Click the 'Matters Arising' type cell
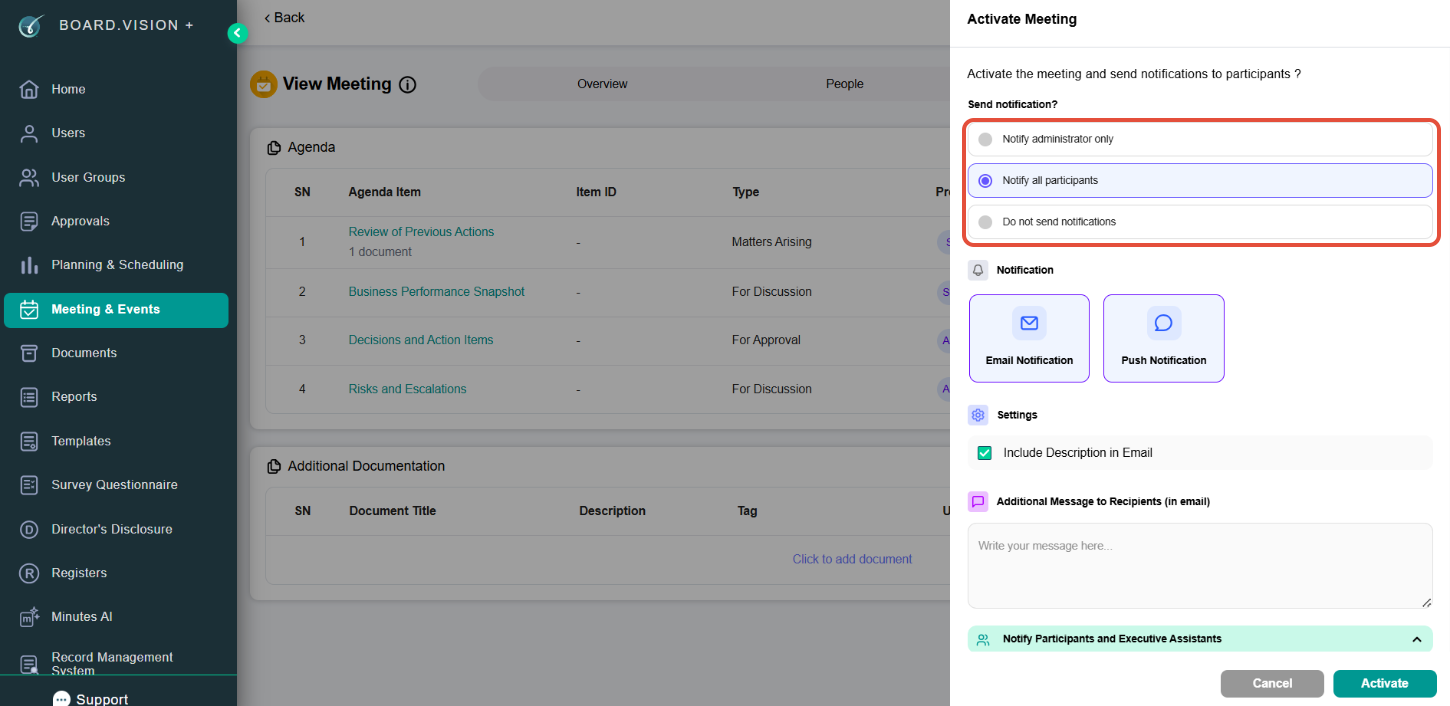The image size is (1450, 706). pos(772,242)
